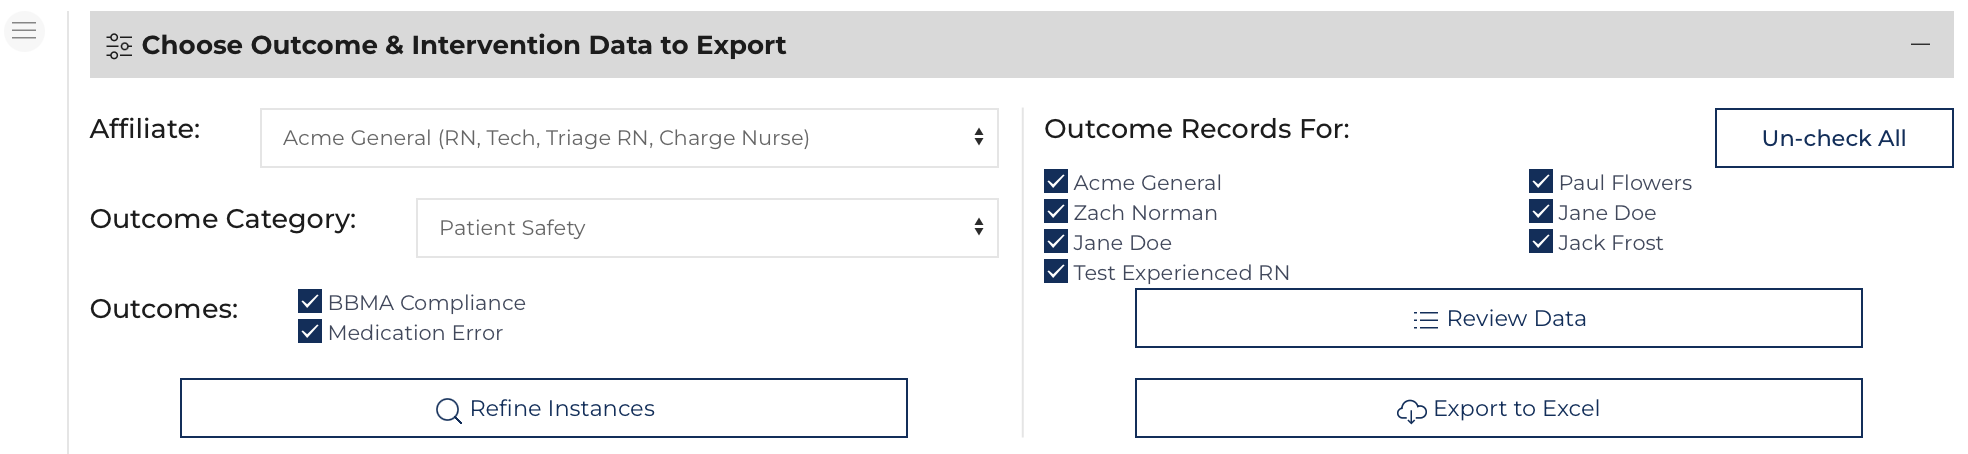Screen dimensions: 1968x454
Task: Click the sliders filter icon in header
Action: click(119, 46)
